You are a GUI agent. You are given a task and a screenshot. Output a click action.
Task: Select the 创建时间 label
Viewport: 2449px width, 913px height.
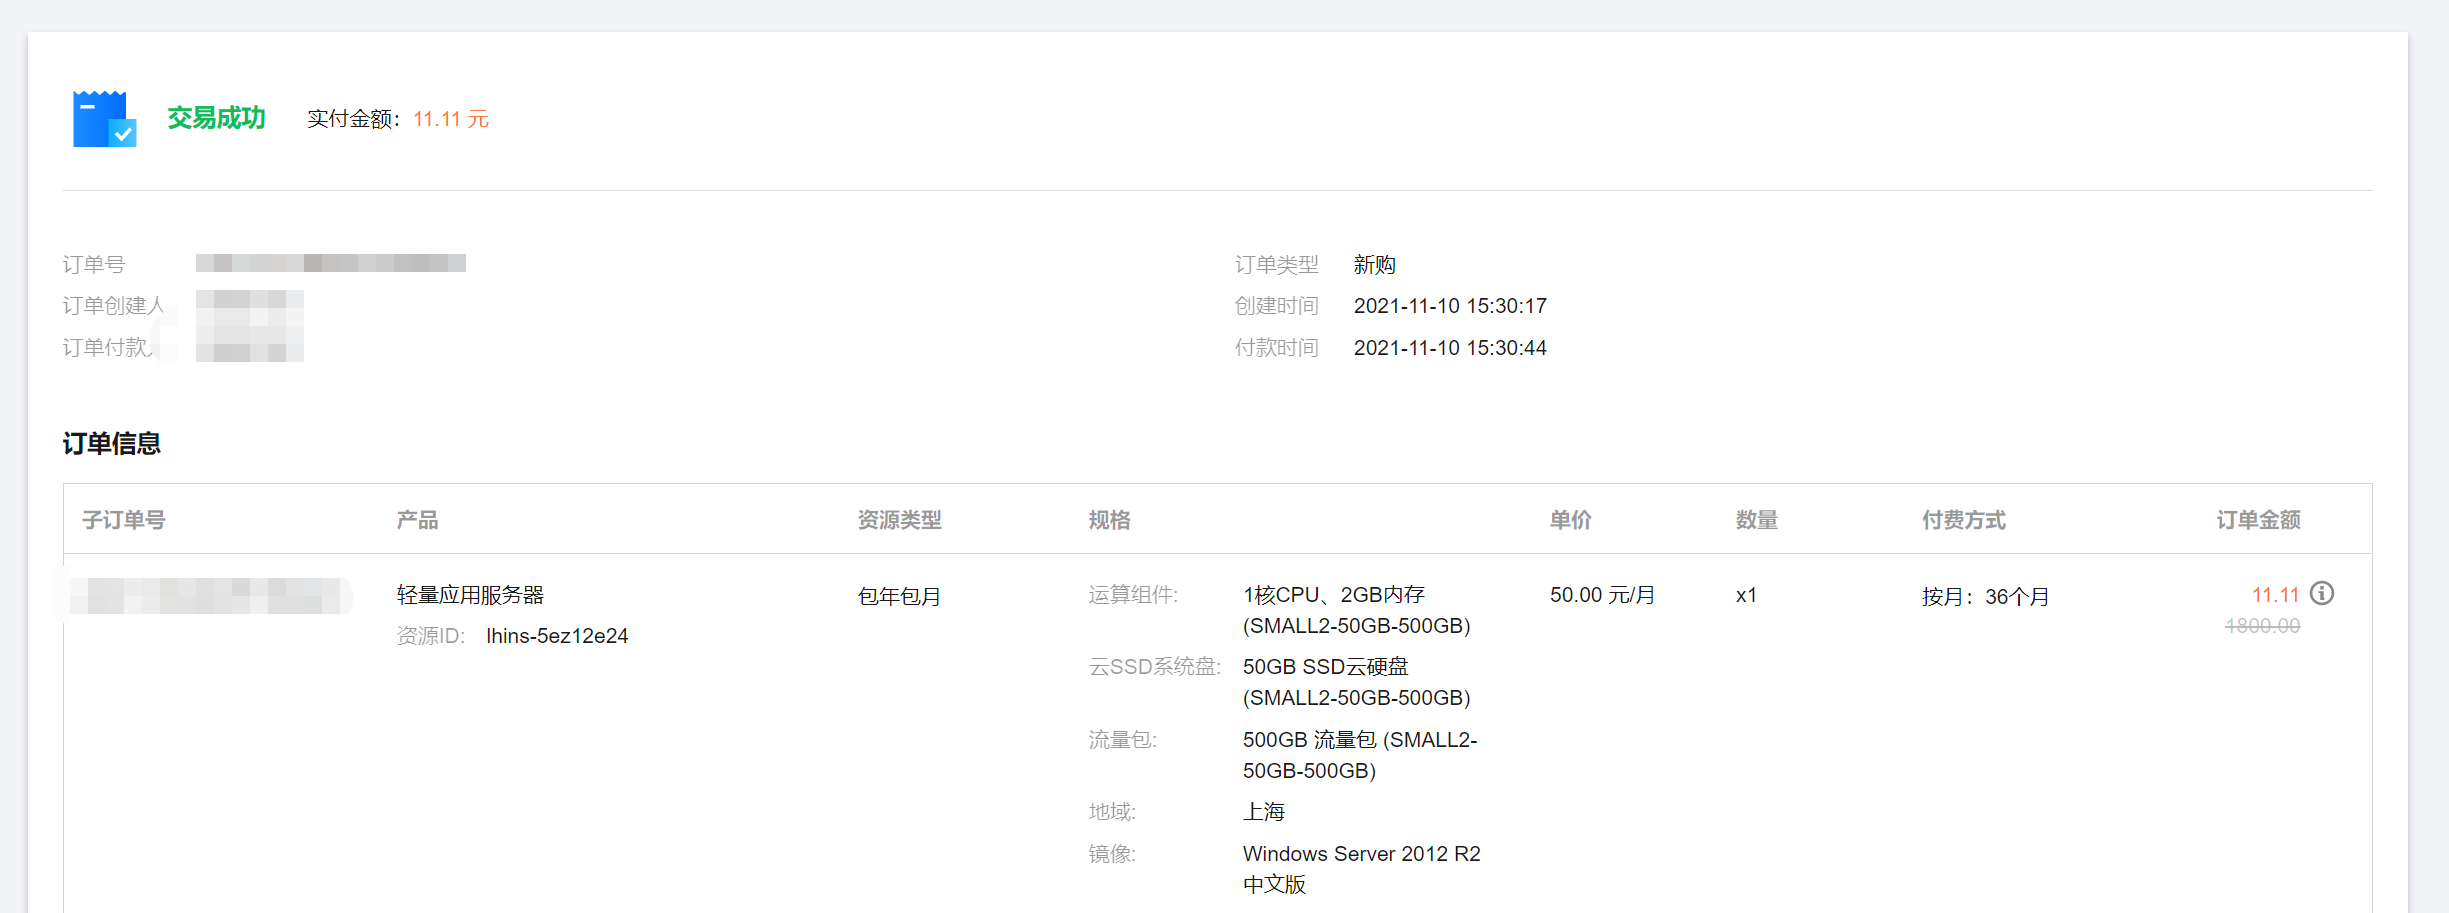click(1277, 306)
